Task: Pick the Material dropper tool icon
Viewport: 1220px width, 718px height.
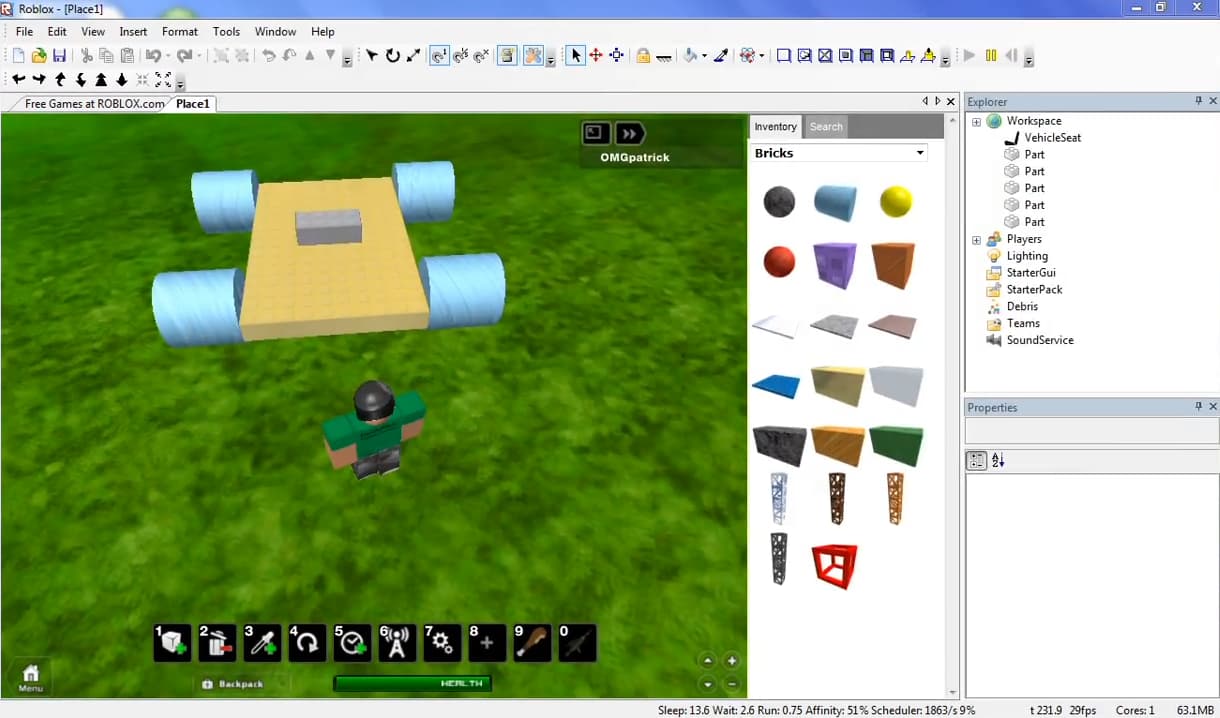Action: click(x=720, y=56)
